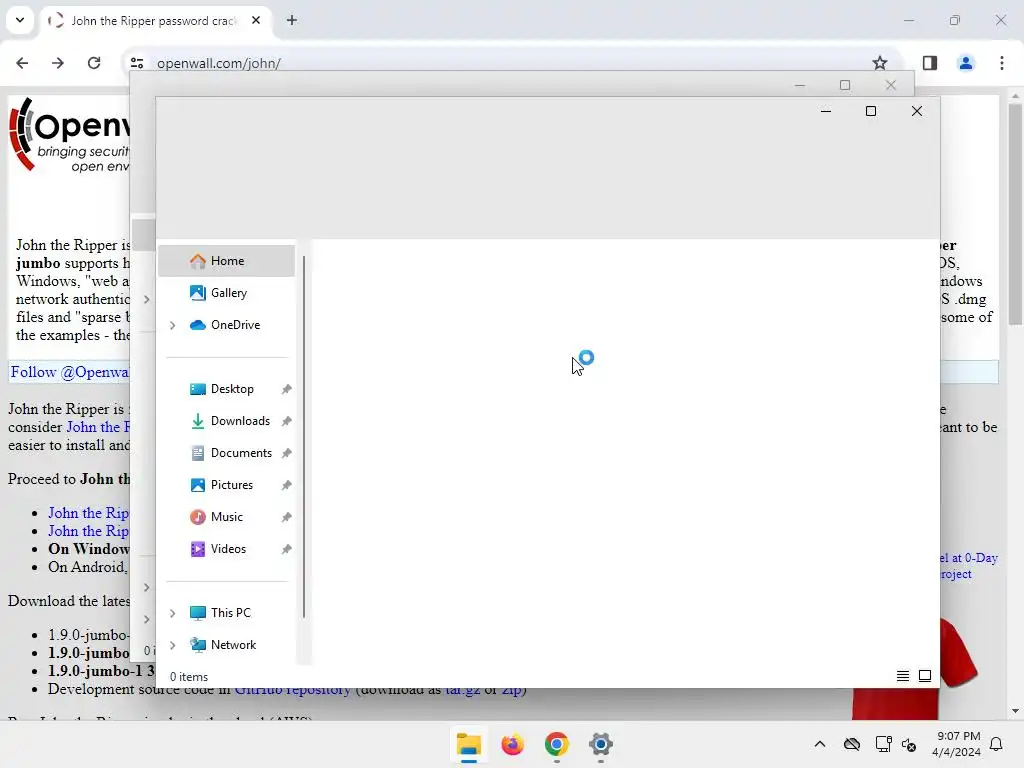
Task: Minimize the front File Explorer window
Action: click(825, 111)
